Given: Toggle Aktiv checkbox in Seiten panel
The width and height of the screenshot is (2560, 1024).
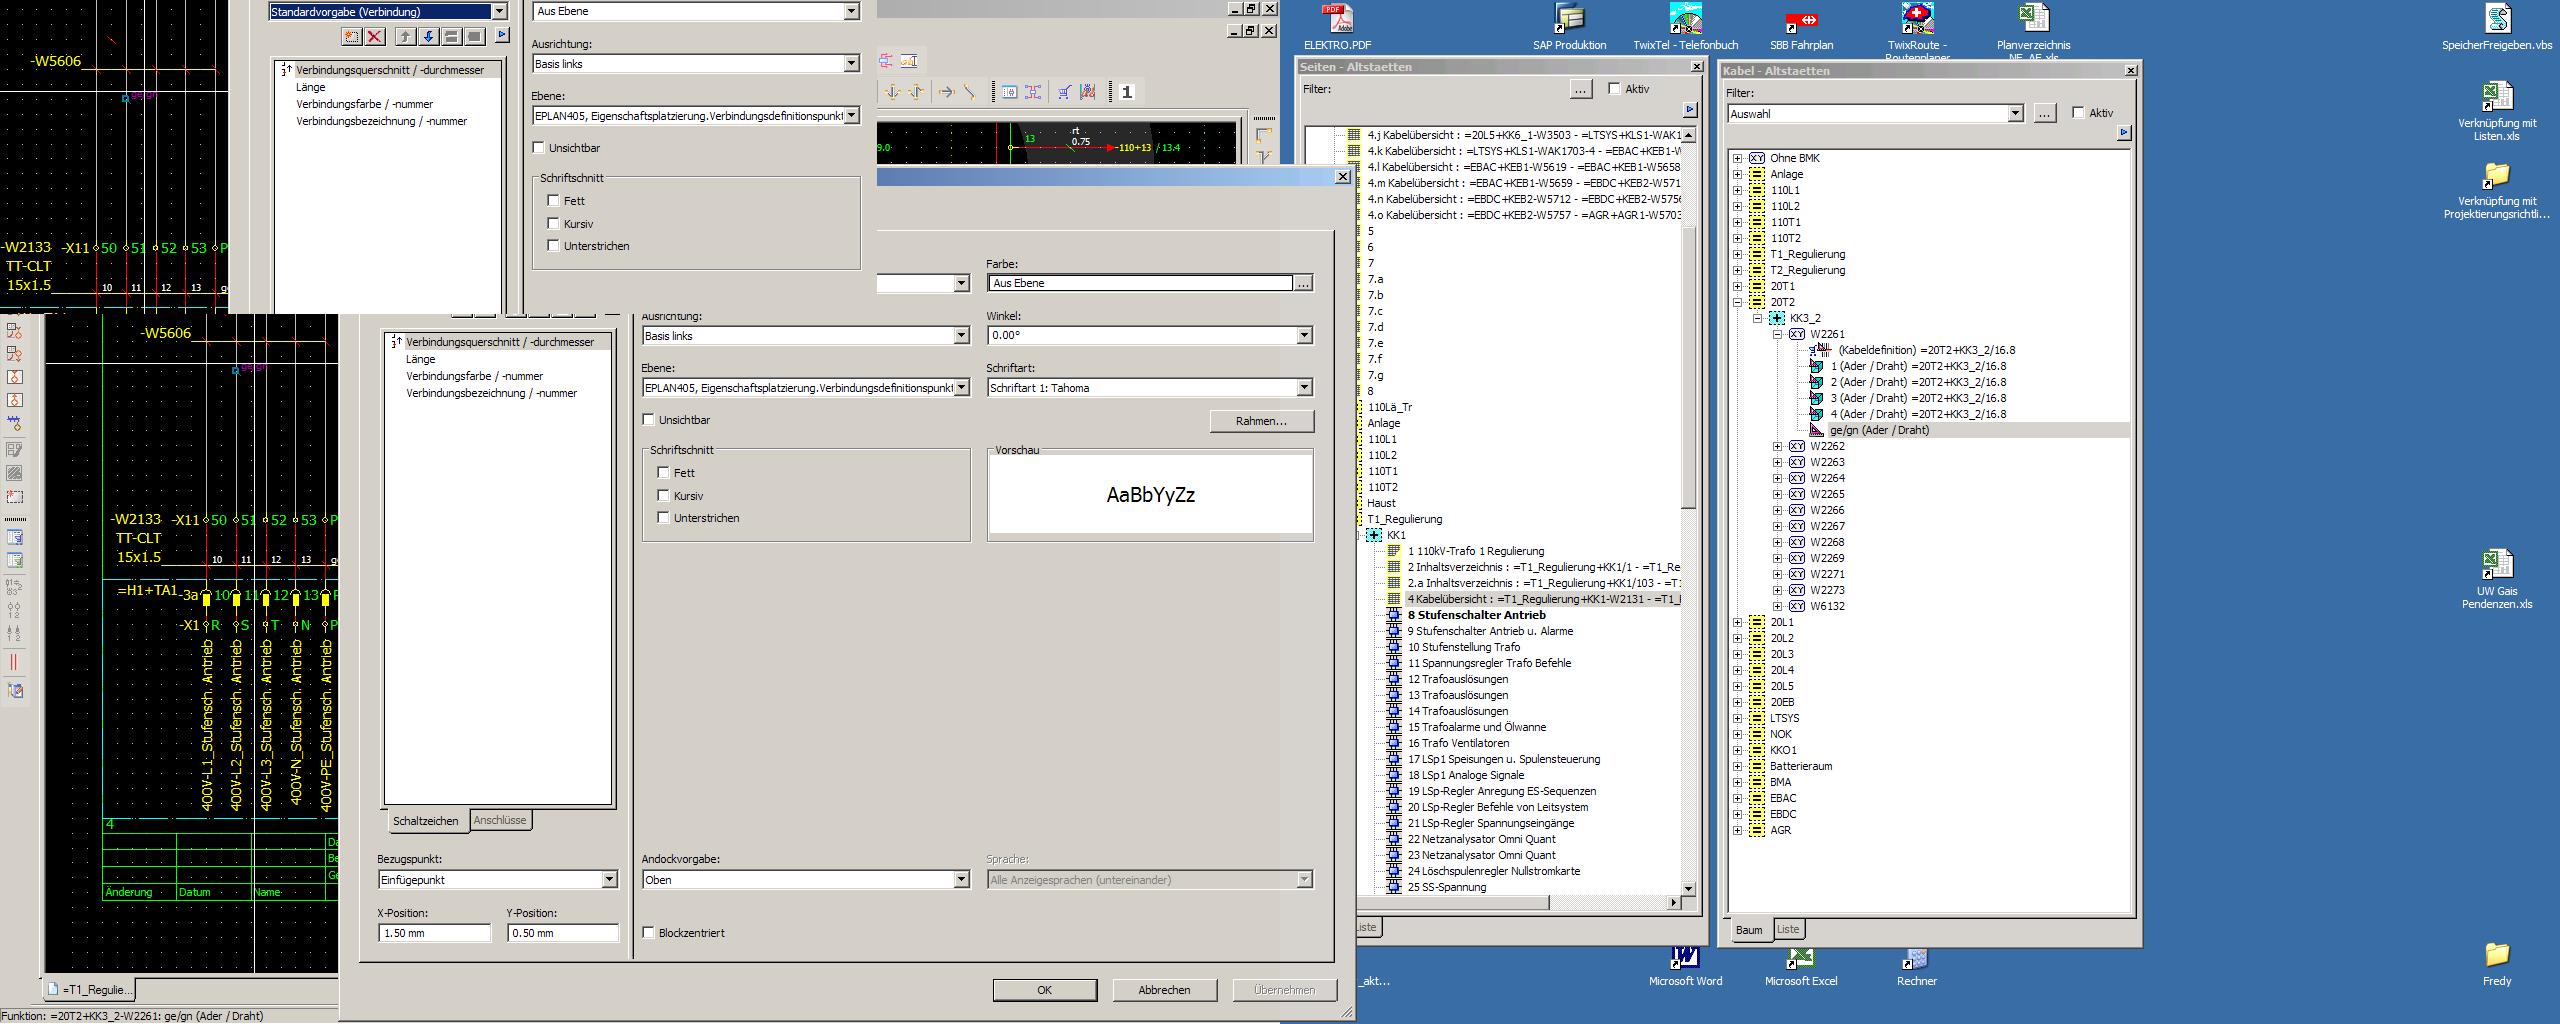Looking at the screenshot, I should (x=1614, y=89).
